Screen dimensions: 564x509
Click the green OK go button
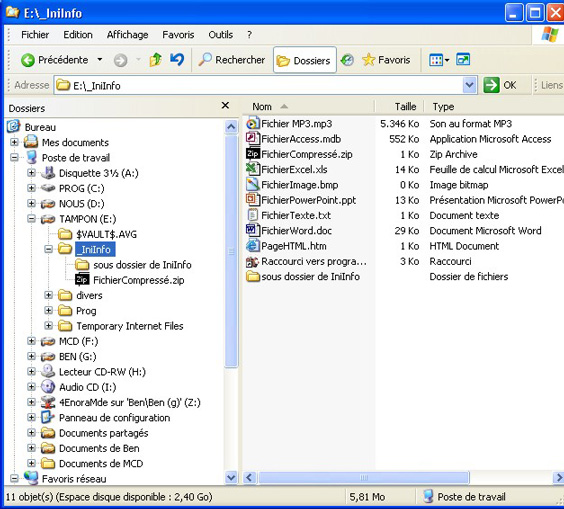pos(500,85)
